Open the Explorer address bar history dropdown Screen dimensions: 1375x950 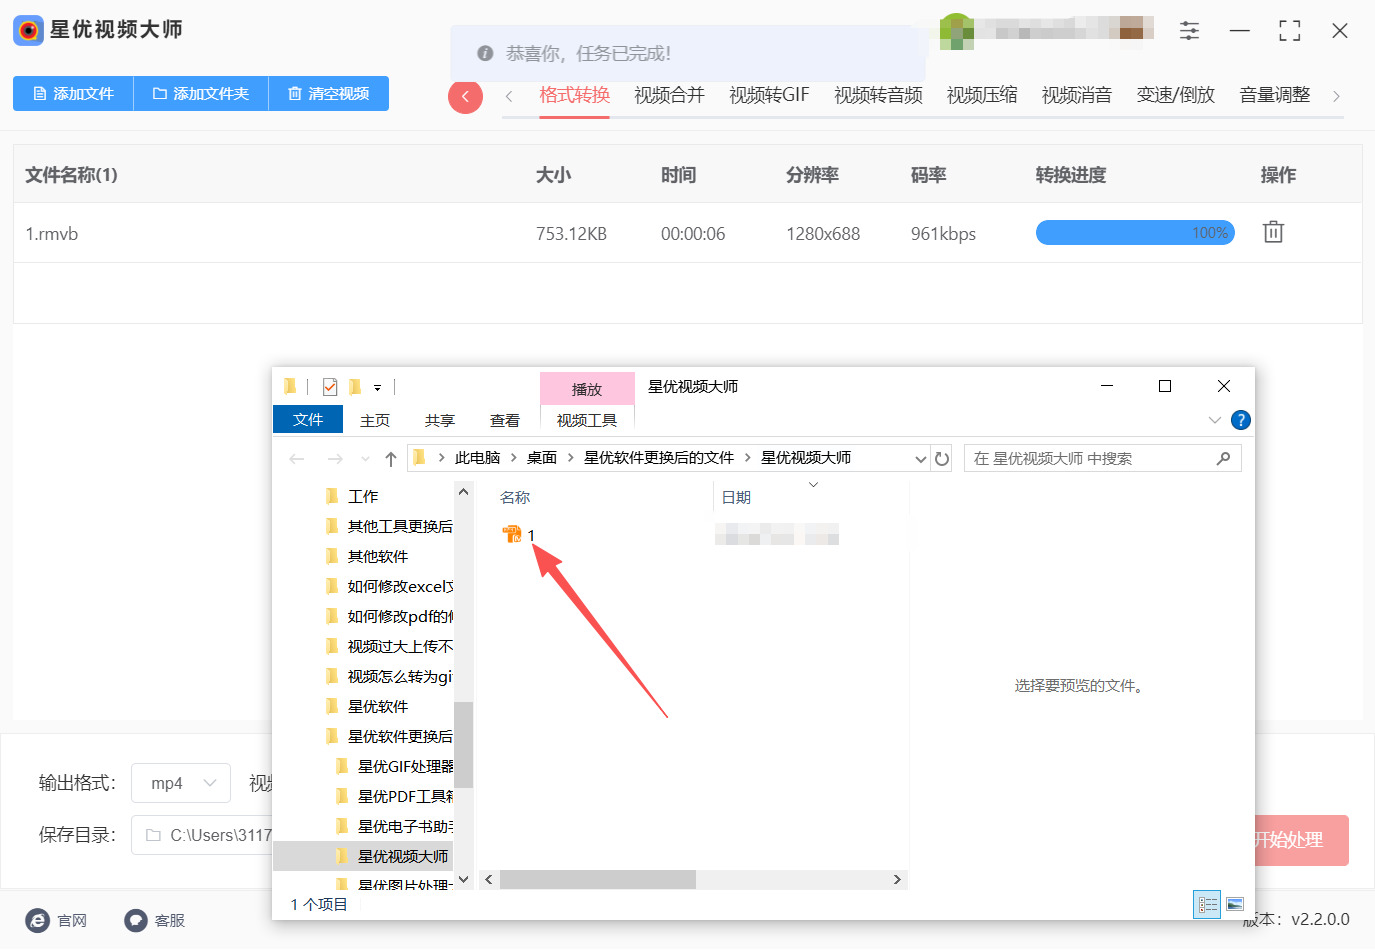click(x=921, y=458)
